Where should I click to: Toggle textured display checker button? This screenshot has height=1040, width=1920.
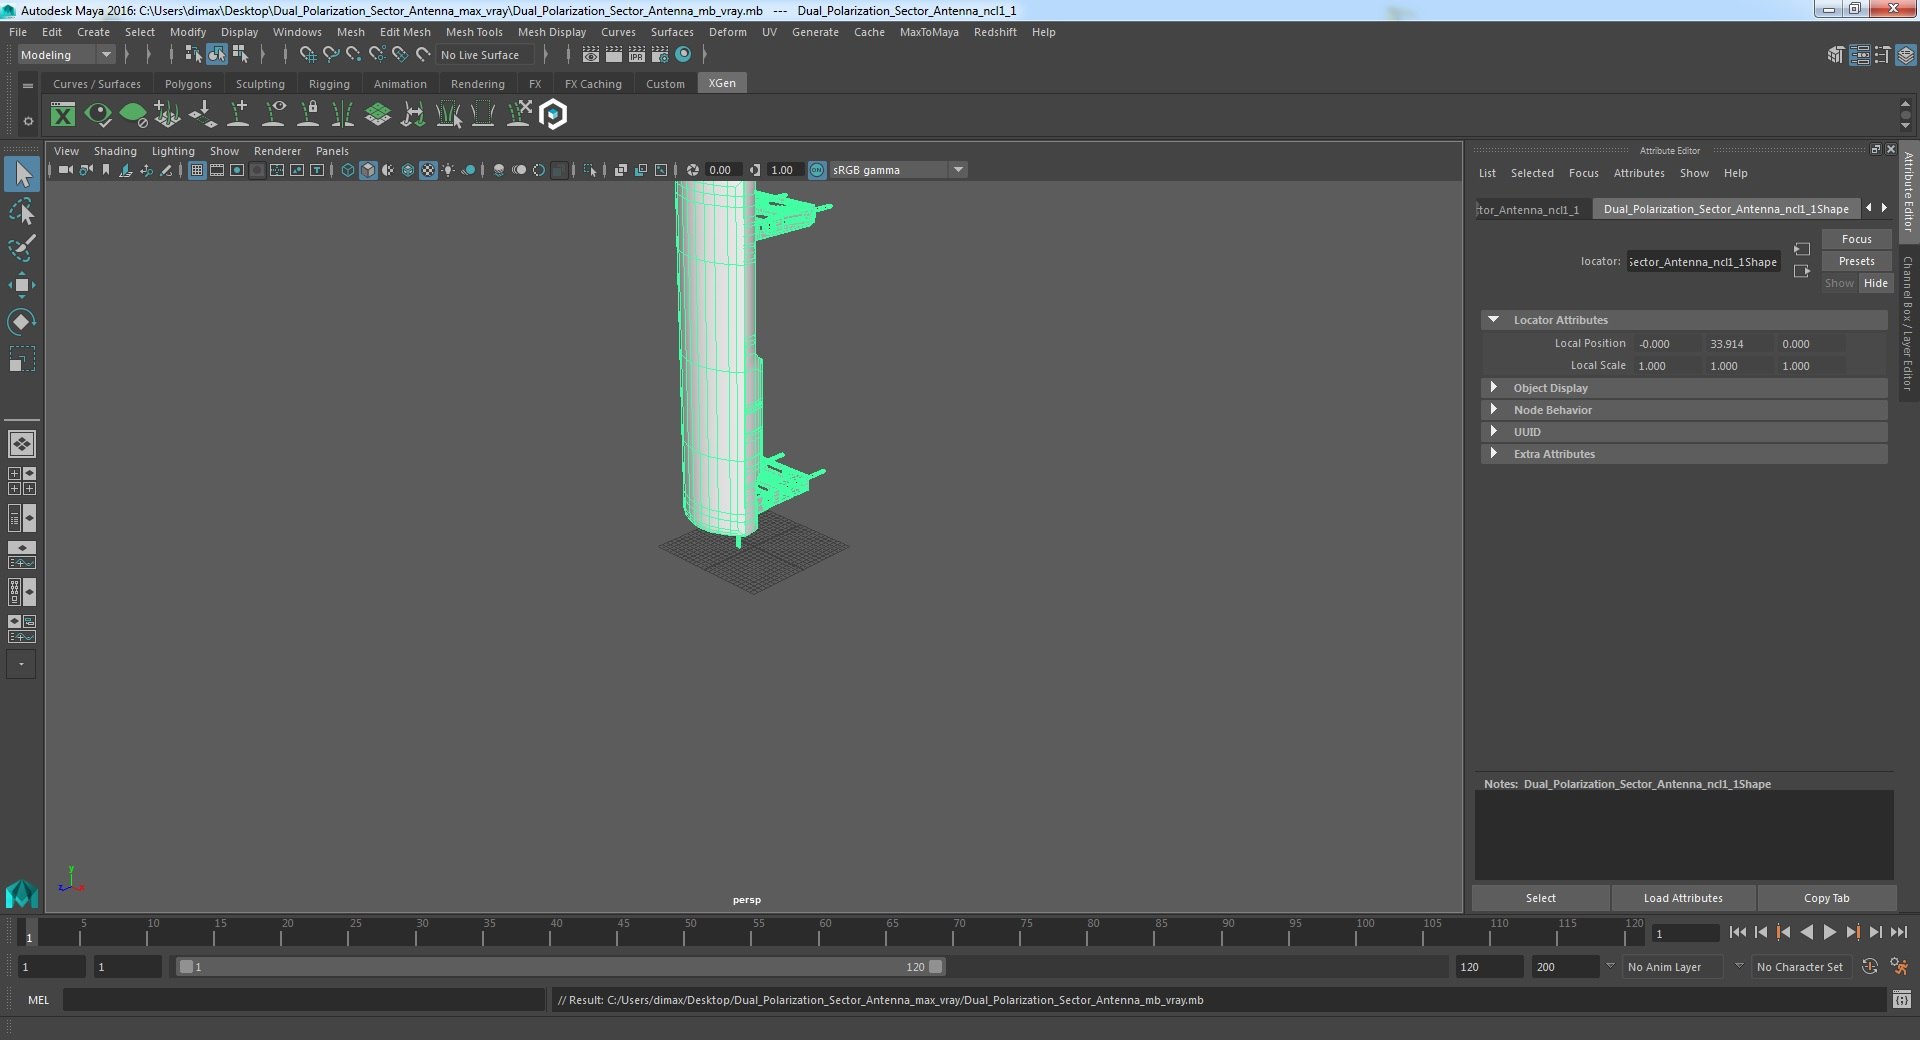pyautogui.click(x=428, y=170)
